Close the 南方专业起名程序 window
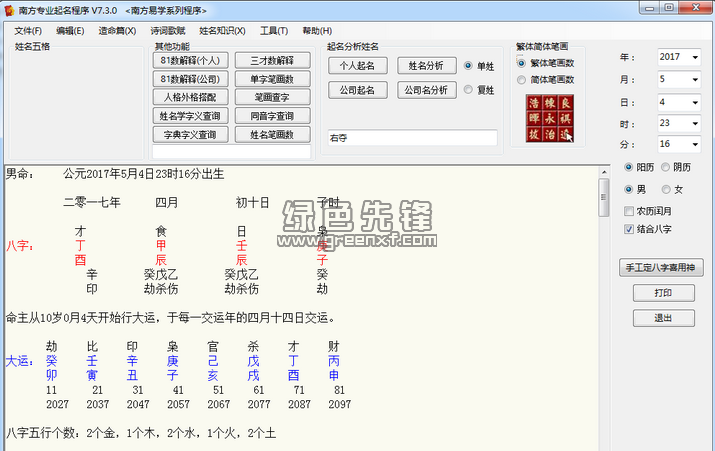Screen dimensions: 715x451 696,7
